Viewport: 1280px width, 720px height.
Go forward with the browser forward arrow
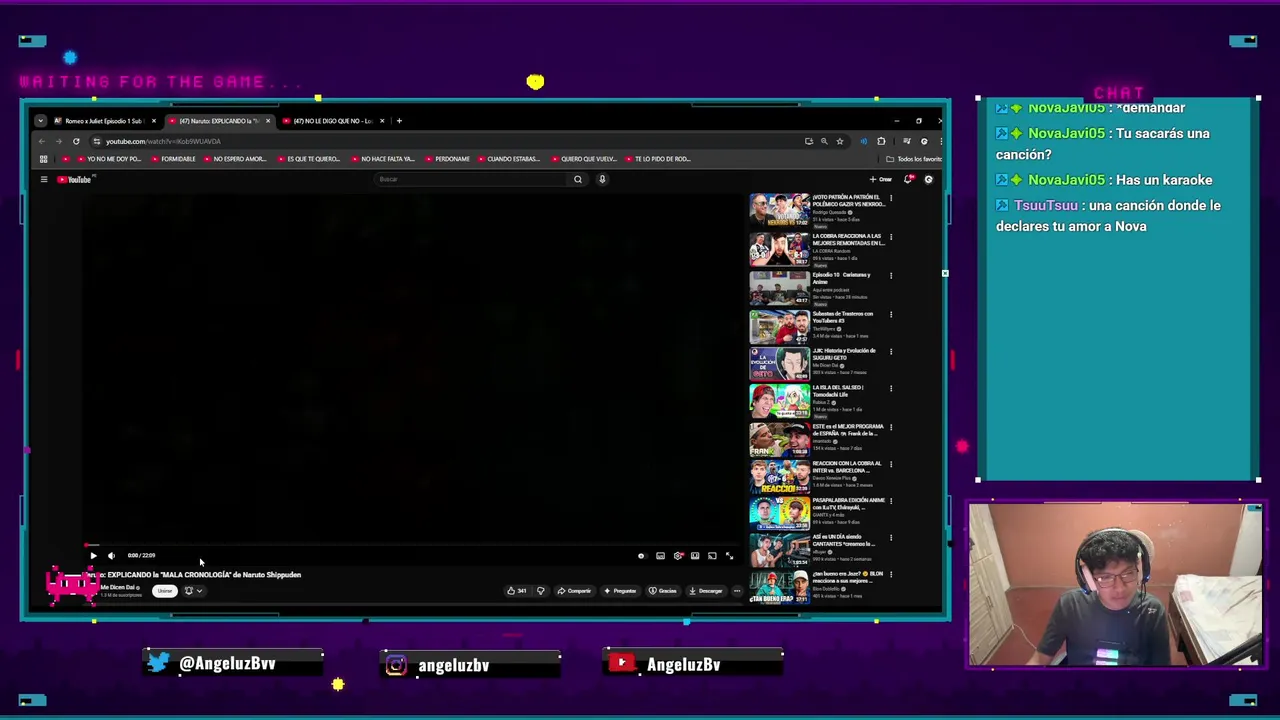tap(59, 141)
